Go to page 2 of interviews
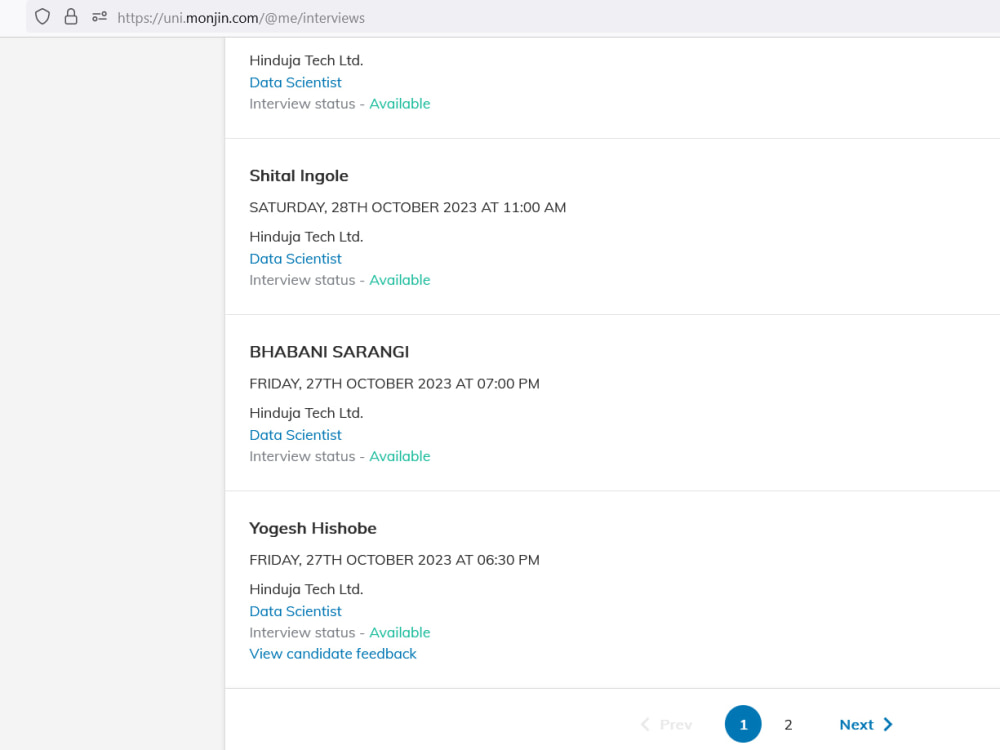 788,724
